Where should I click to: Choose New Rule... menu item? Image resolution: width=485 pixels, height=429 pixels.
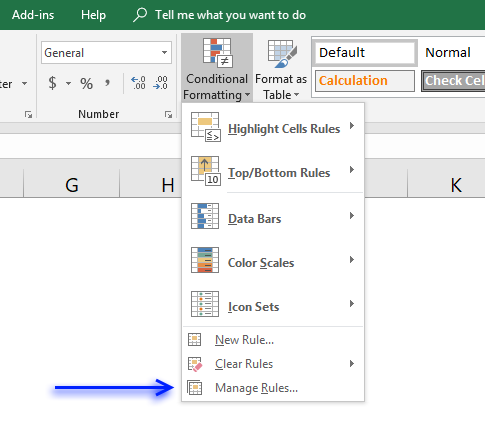tap(273, 340)
